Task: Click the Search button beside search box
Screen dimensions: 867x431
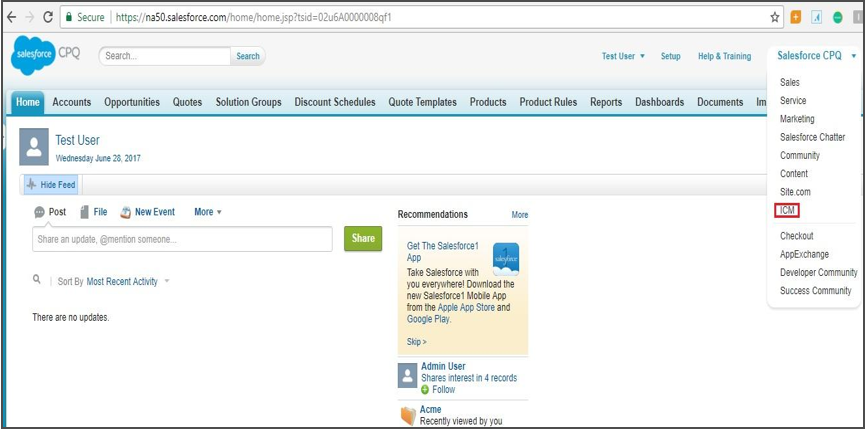Action: [247, 56]
